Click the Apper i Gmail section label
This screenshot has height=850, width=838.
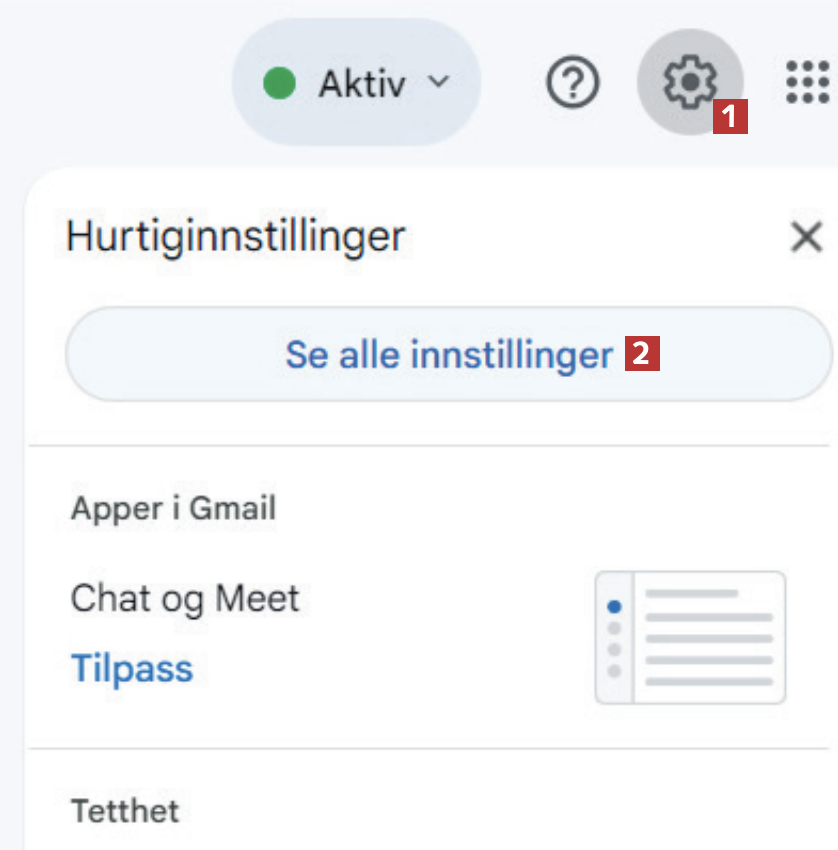tap(173, 508)
